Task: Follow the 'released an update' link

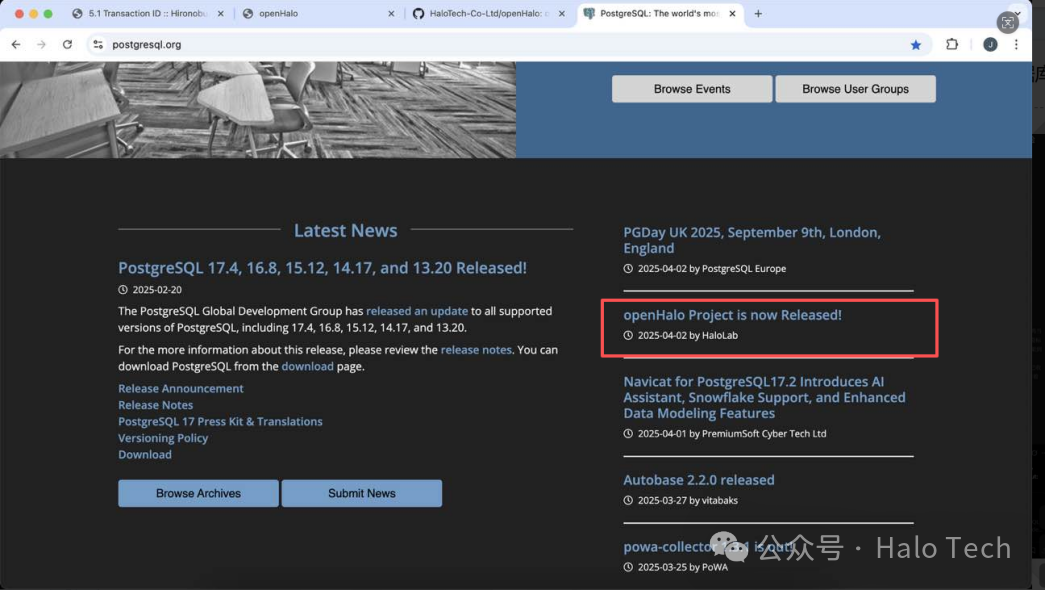Action: click(x=417, y=311)
